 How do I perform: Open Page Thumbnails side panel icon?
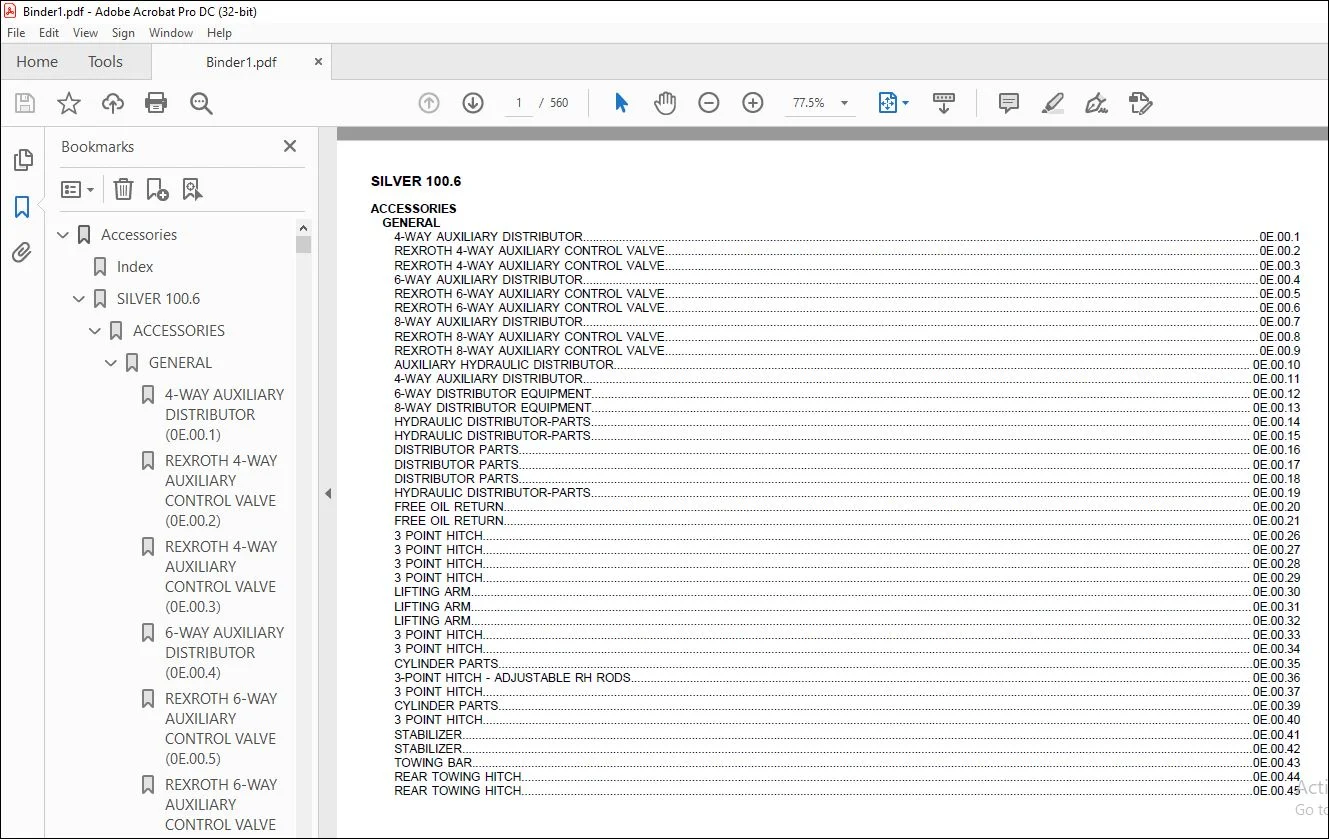coord(22,160)
